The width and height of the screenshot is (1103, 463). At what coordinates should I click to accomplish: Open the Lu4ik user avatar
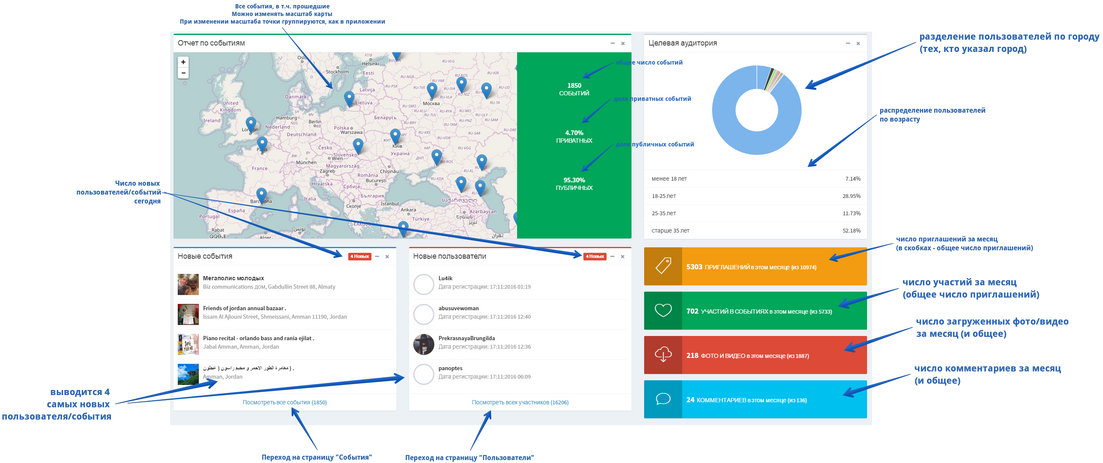coord(423,284)
